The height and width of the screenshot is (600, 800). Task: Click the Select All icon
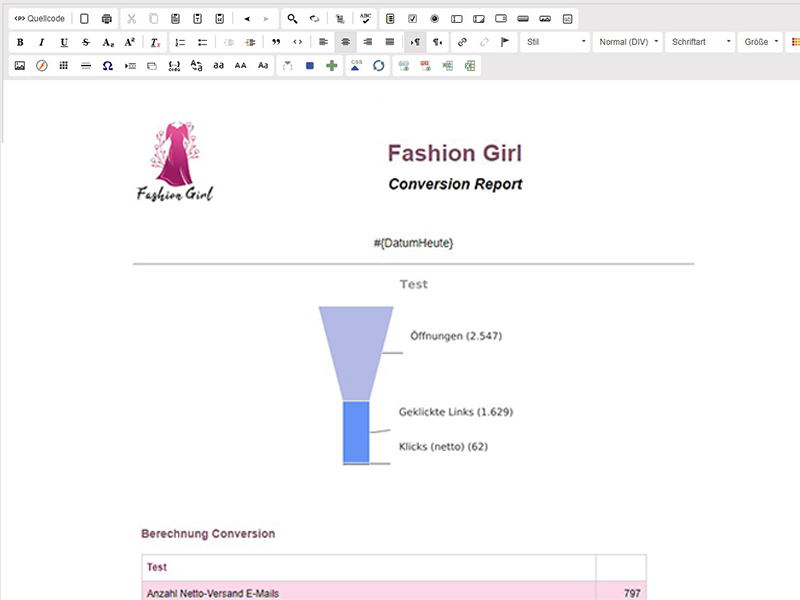point(340,19)
